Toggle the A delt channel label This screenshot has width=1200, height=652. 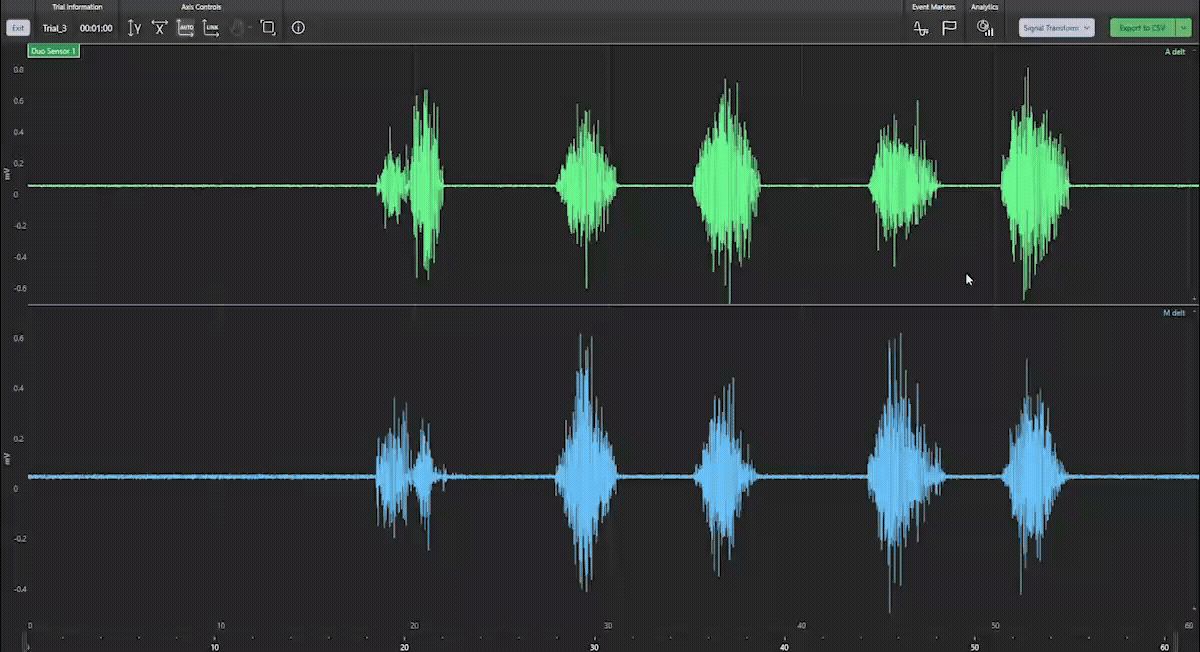click(x=1174, y=51)
